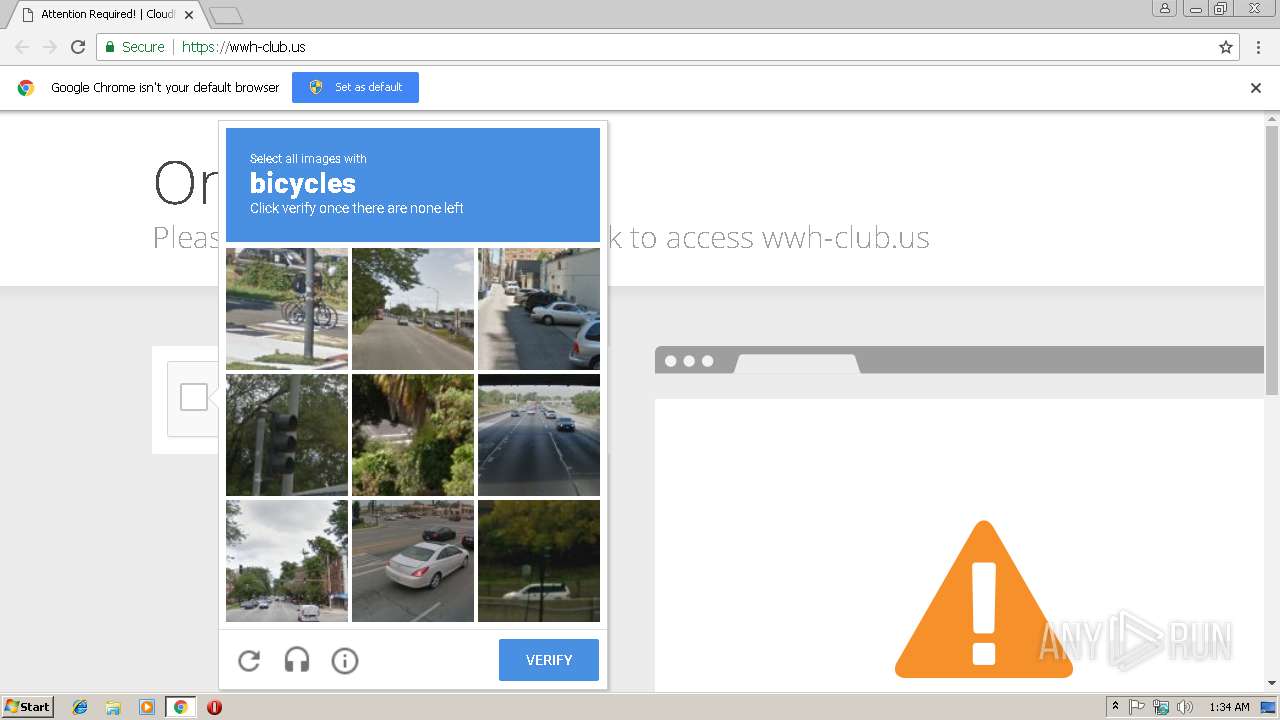This screenshot has width=1280, height=720.
Task: Open volume control tray icon
Action: [1185, 707]
